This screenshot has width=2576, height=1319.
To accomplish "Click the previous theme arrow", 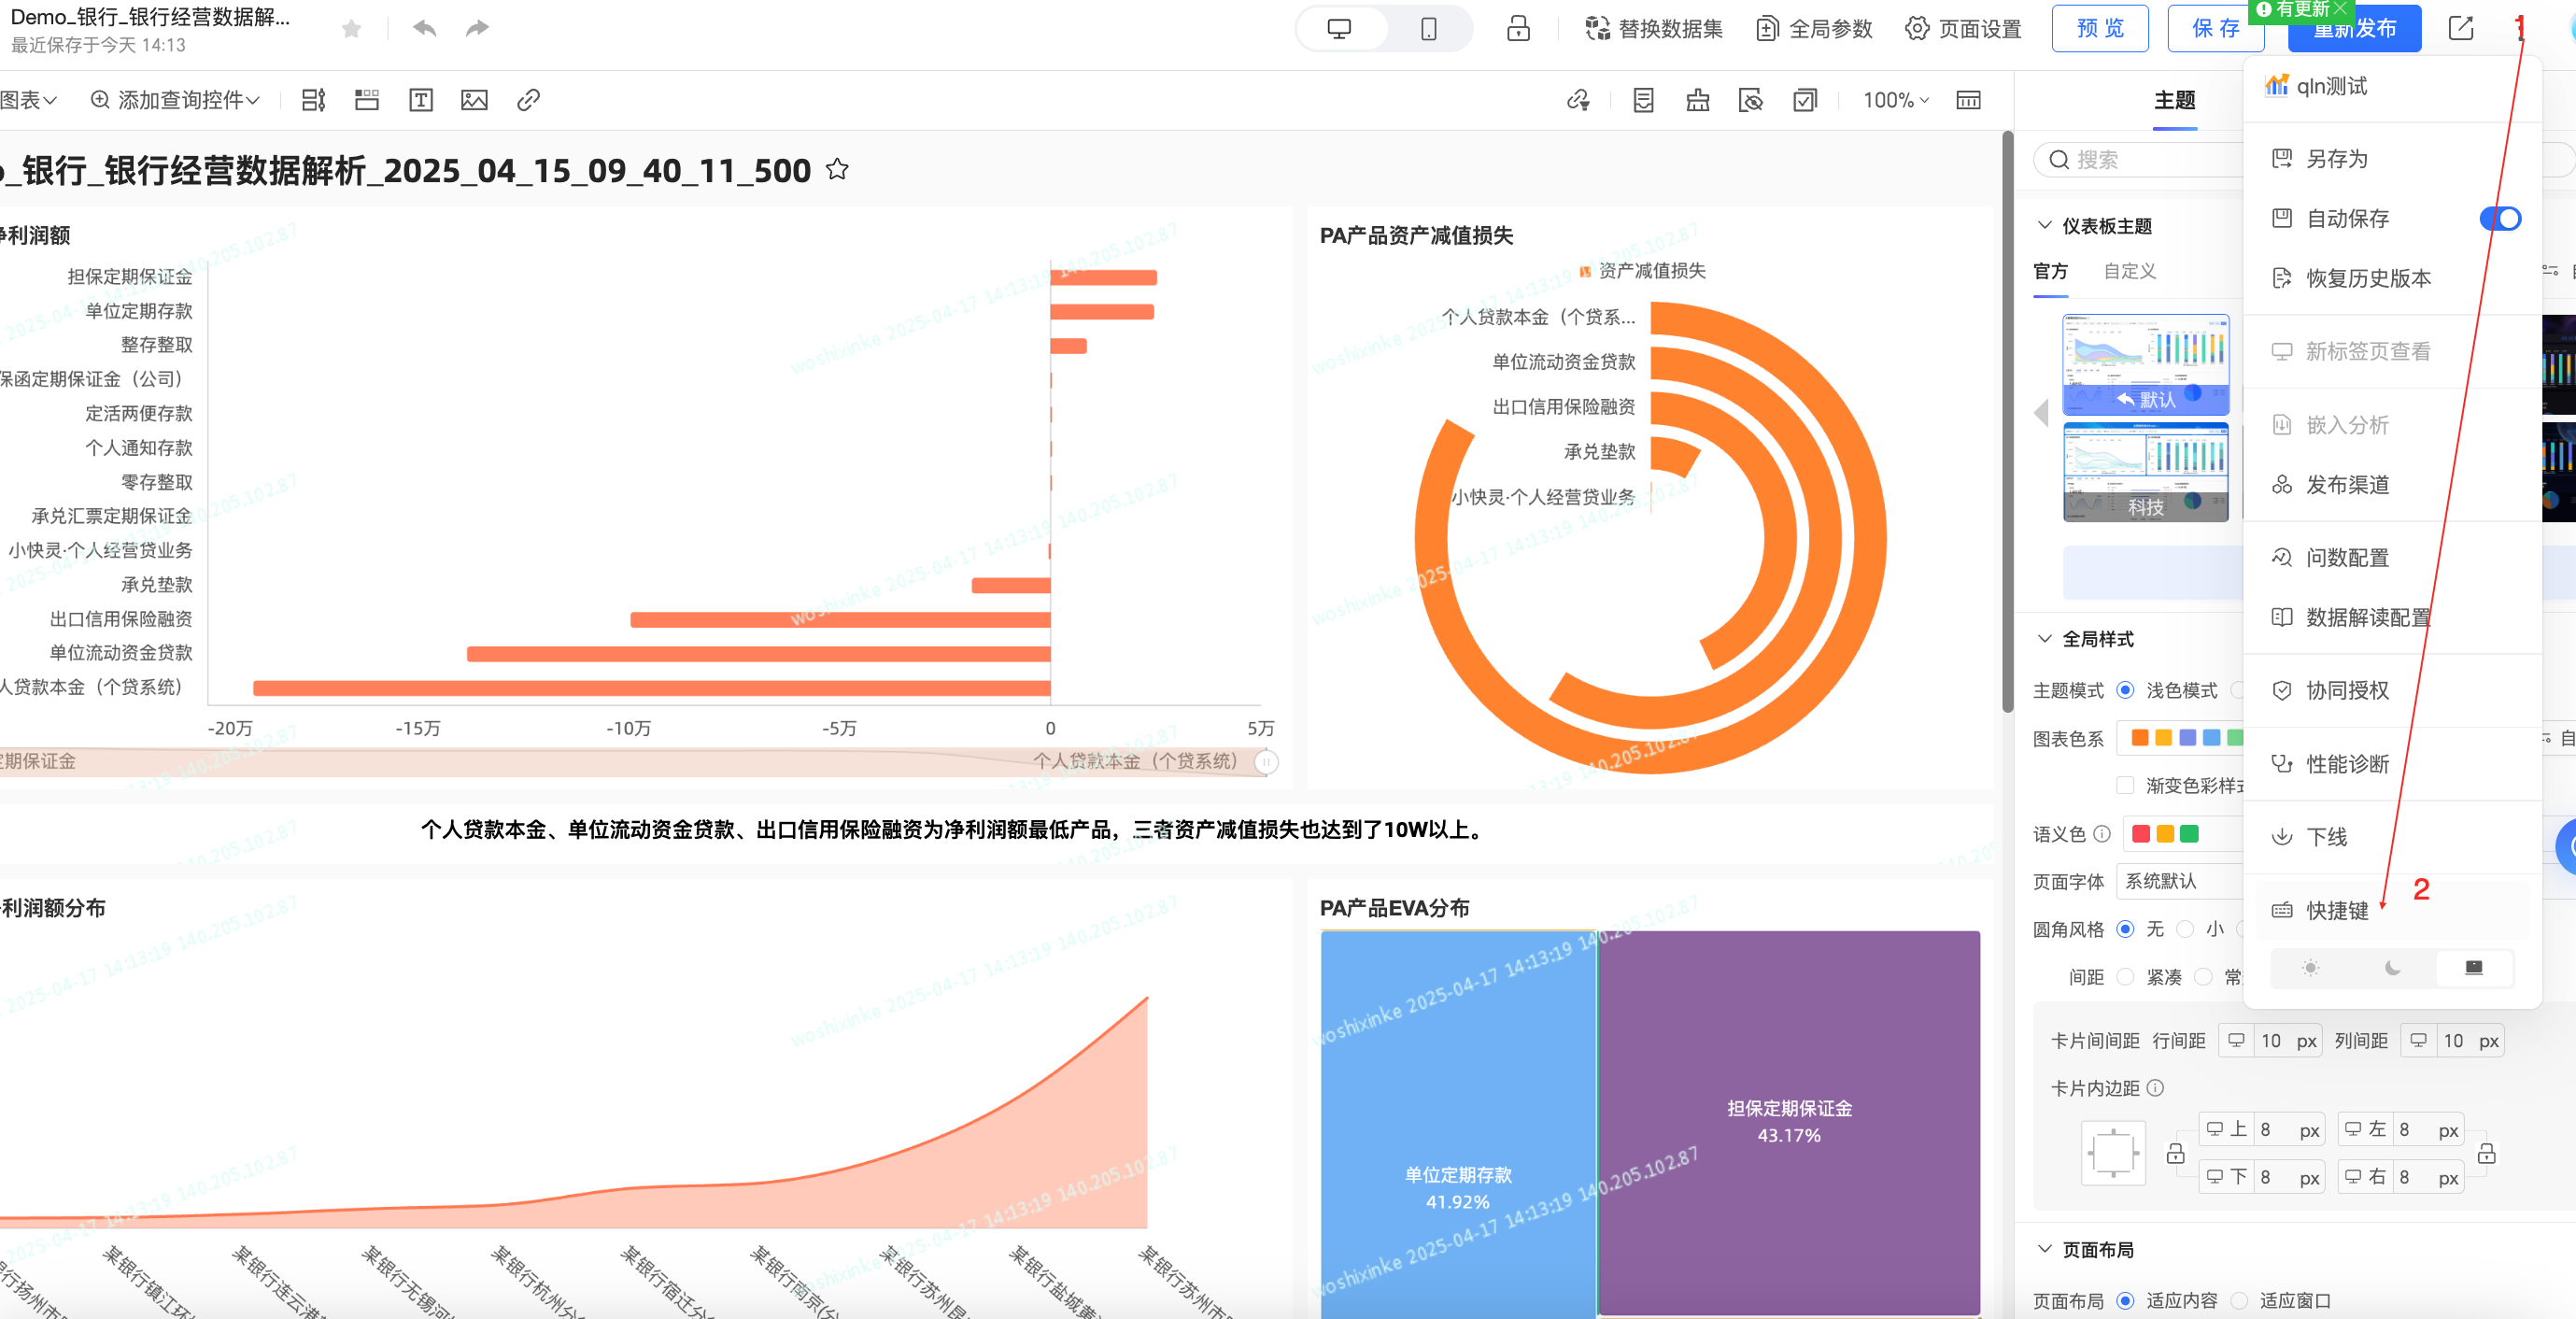I will tap(2041, 412).
